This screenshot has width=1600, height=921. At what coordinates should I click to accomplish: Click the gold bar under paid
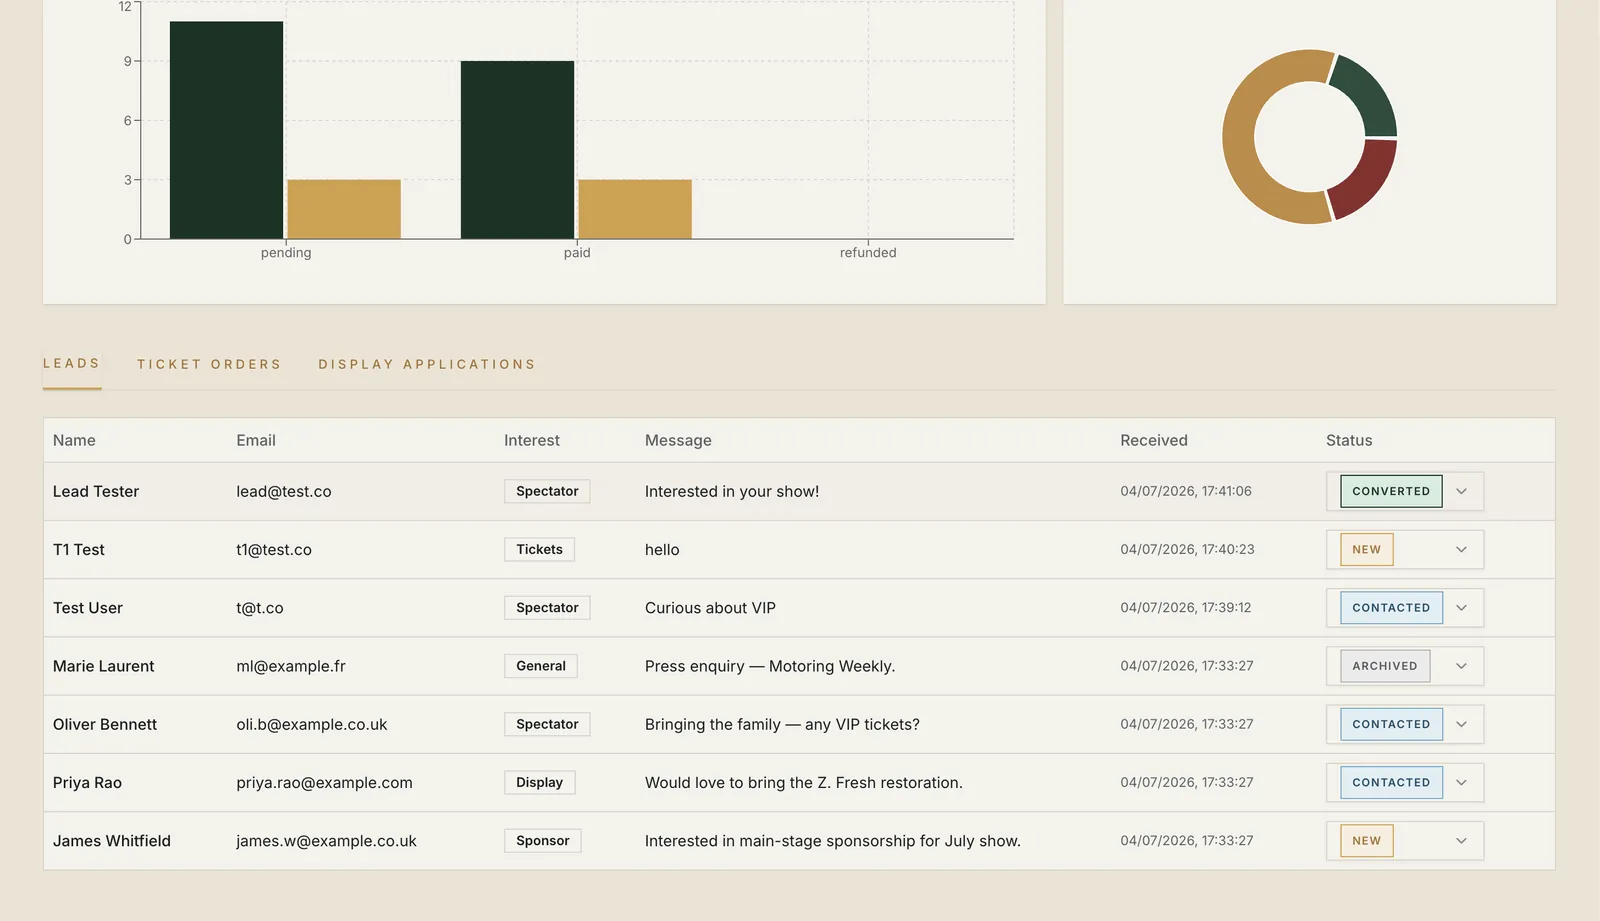(635, 209)
